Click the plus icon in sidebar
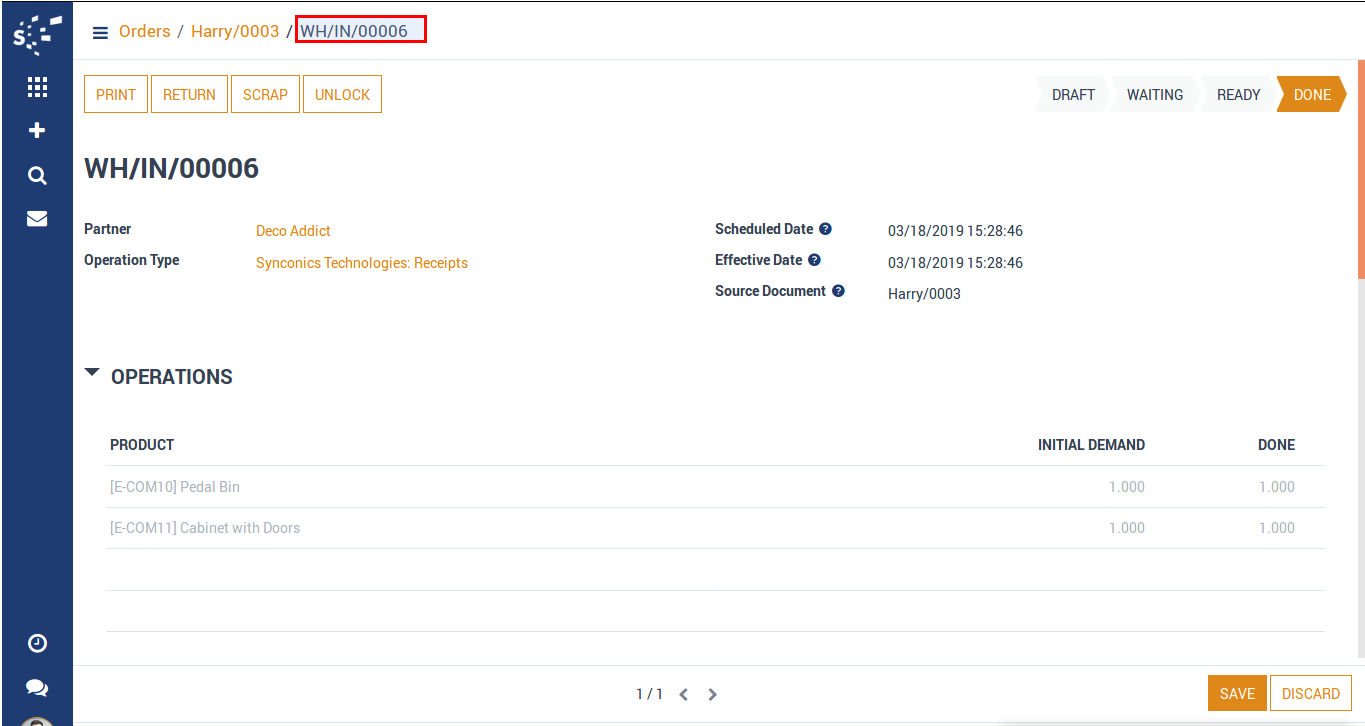 (37, 131)
